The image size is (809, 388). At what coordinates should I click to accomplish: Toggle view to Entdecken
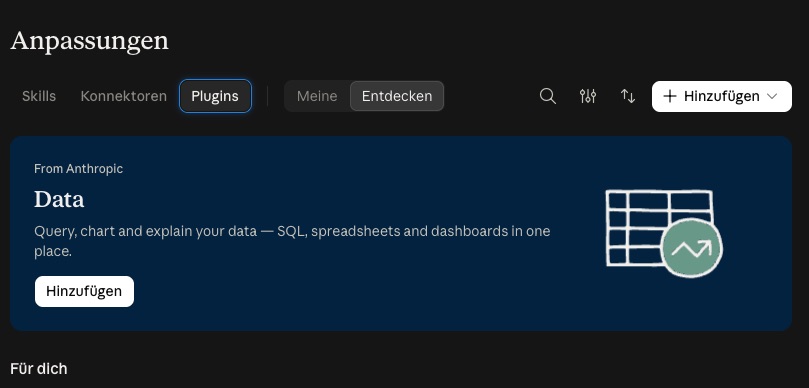pos(397,96)
